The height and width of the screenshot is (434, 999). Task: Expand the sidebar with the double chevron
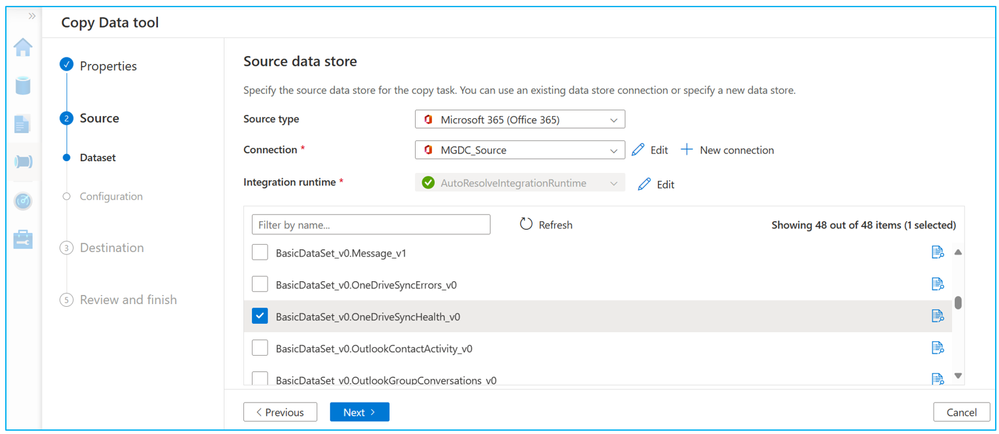click(x=31, y=16)
